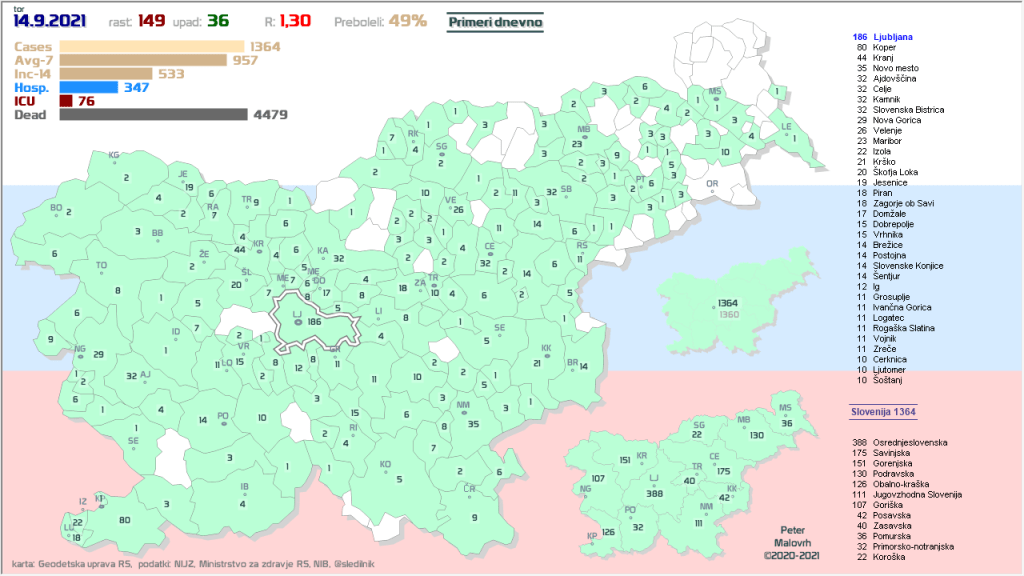Click the Primeri dnevno button
Screen dimensions: 1024x576
pos(495,21)
